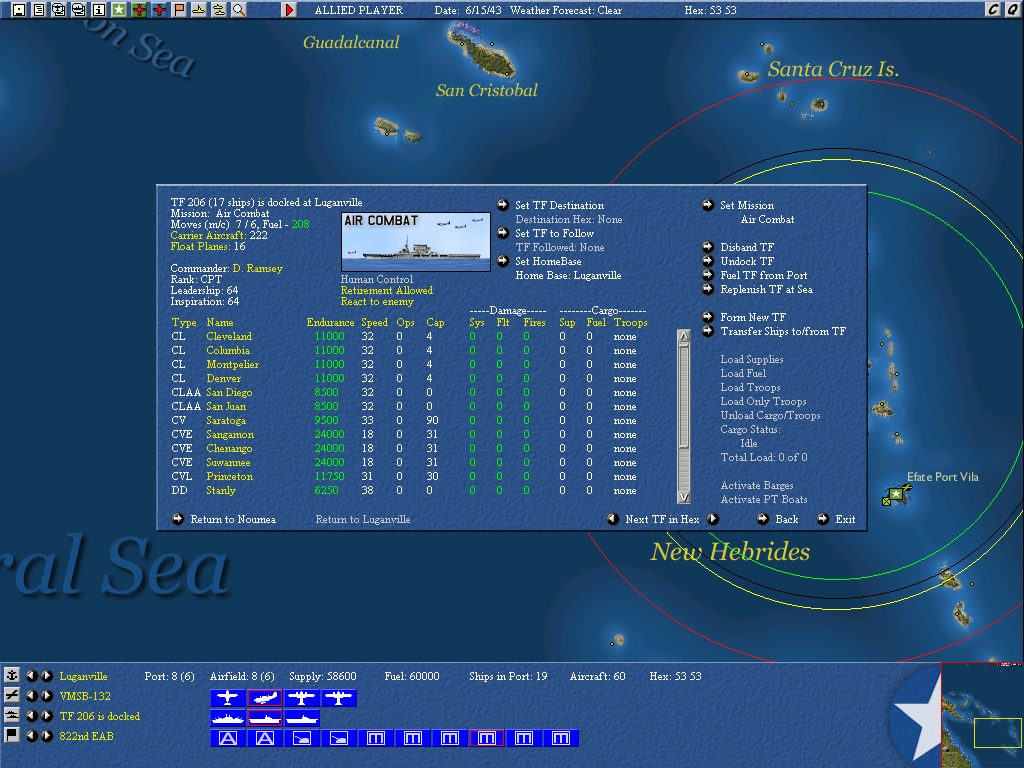
Task: Click the ship list scrollbar up arrow
Action: coord(684,336)
